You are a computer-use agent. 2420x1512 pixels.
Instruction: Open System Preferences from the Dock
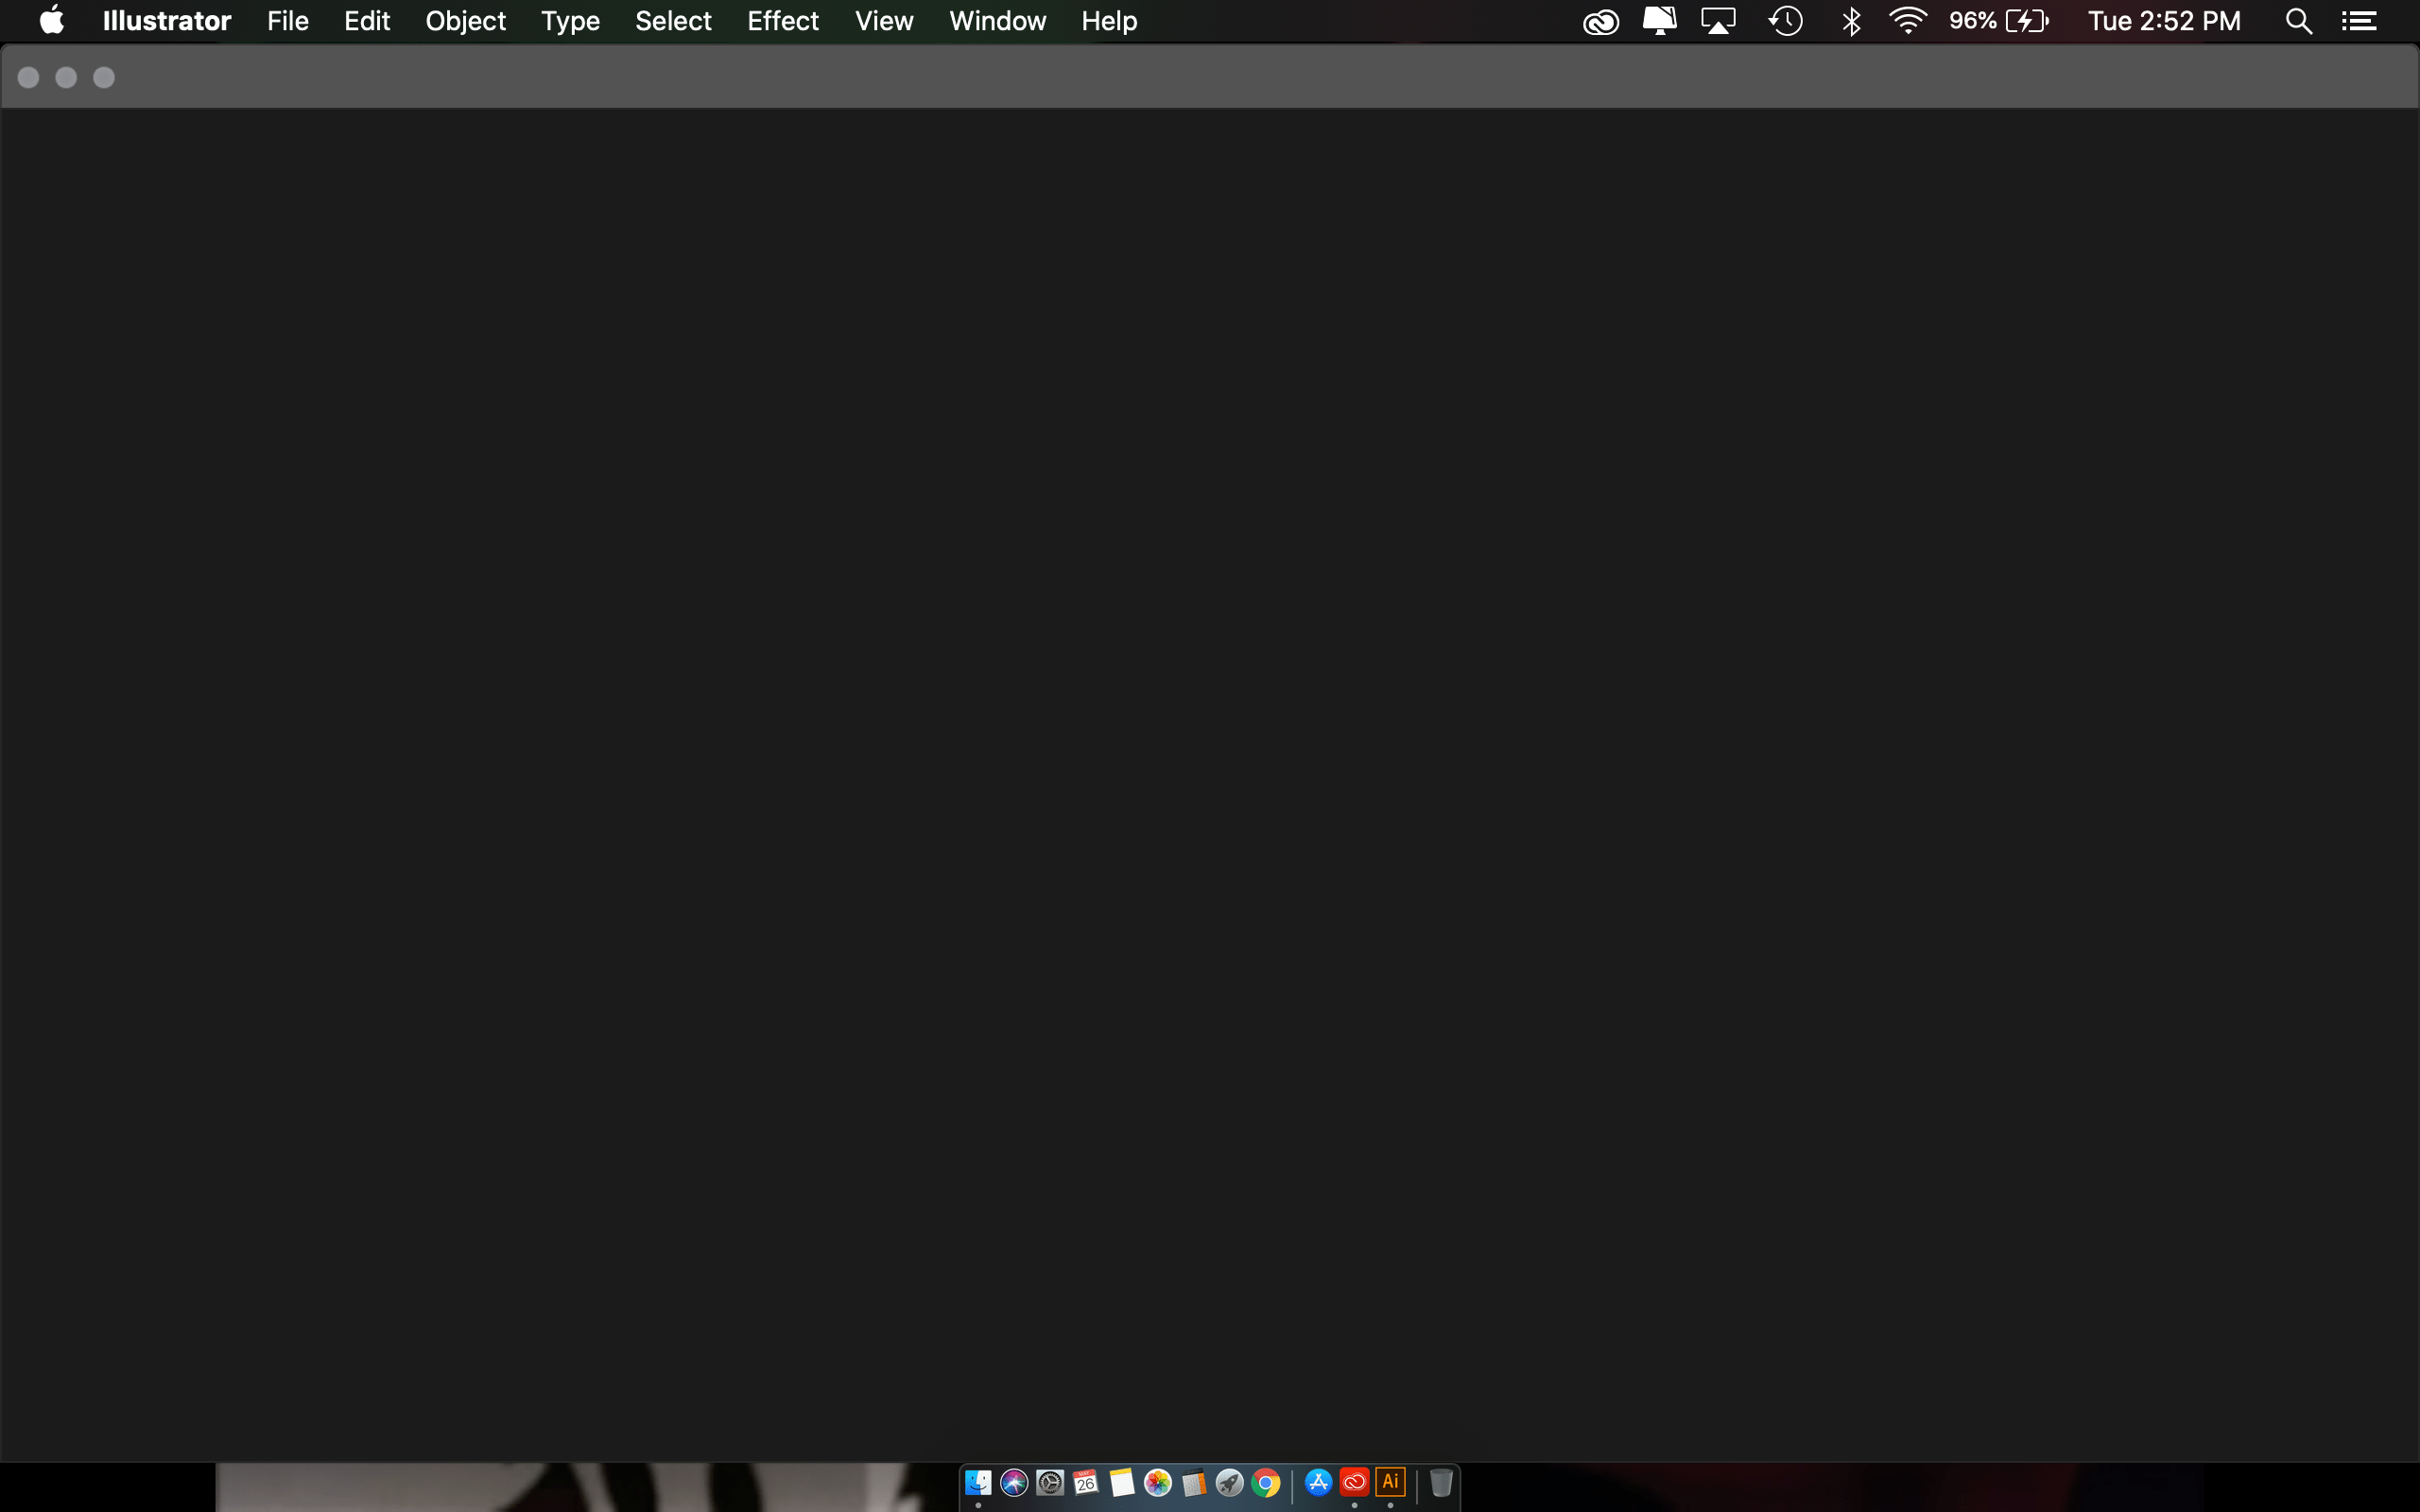tap(1050, 1484)
